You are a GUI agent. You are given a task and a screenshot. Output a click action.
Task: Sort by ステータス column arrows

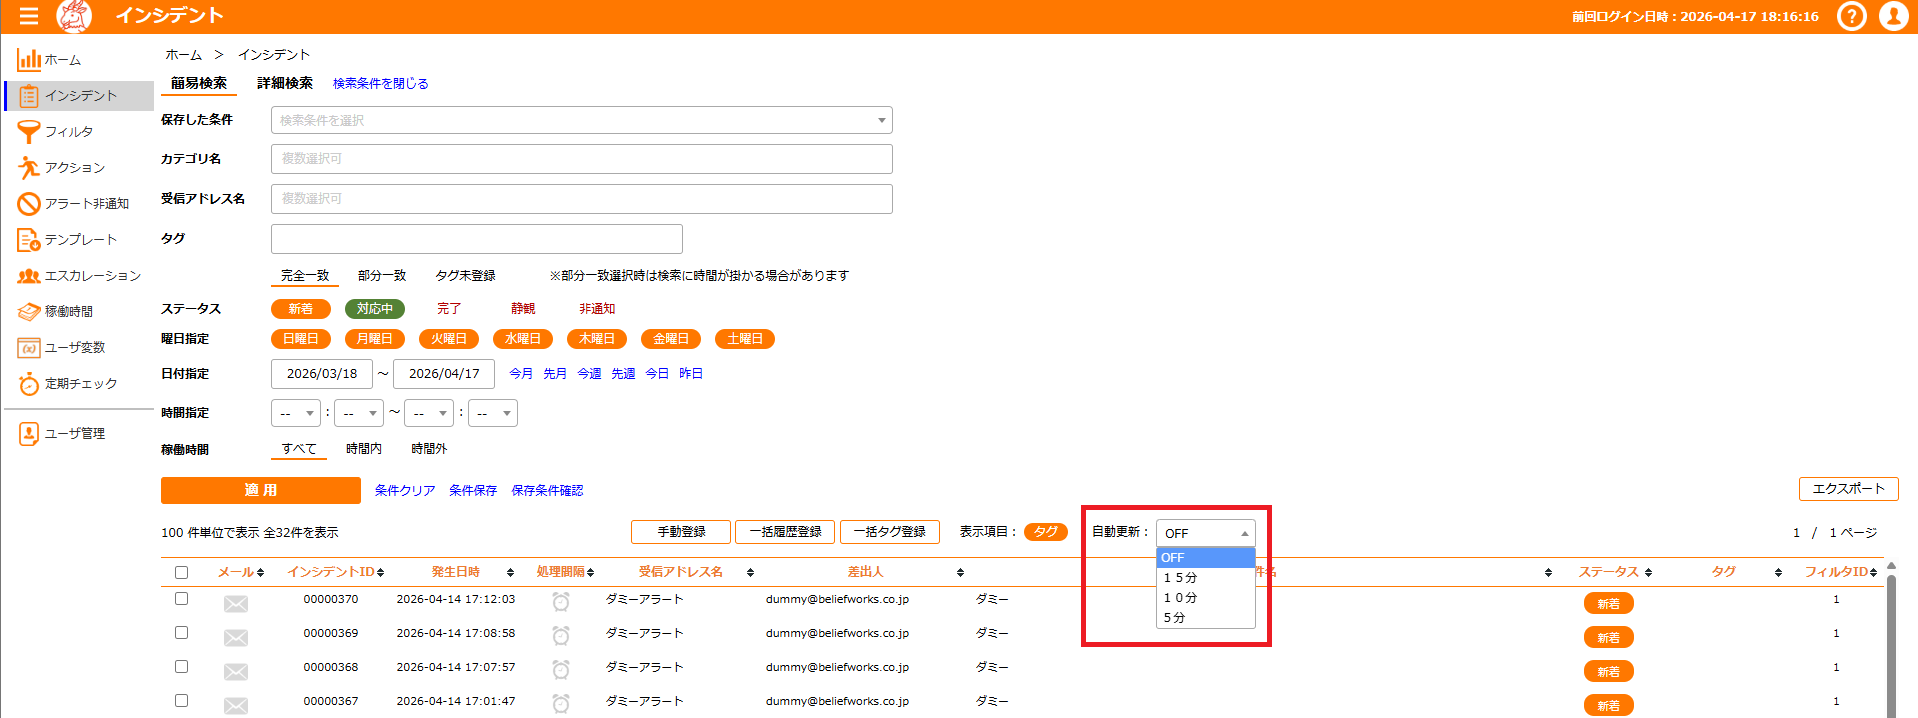[1648, 573]
